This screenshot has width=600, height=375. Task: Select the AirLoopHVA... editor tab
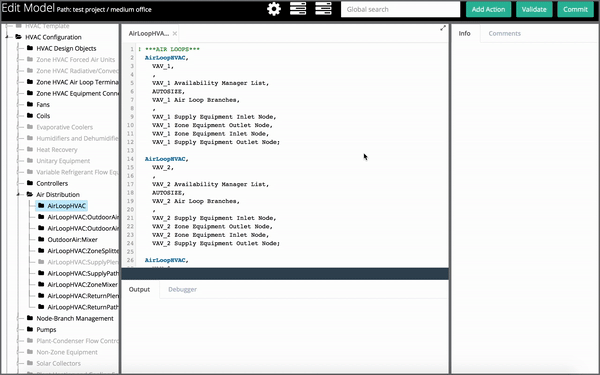(x=149, y=33)
